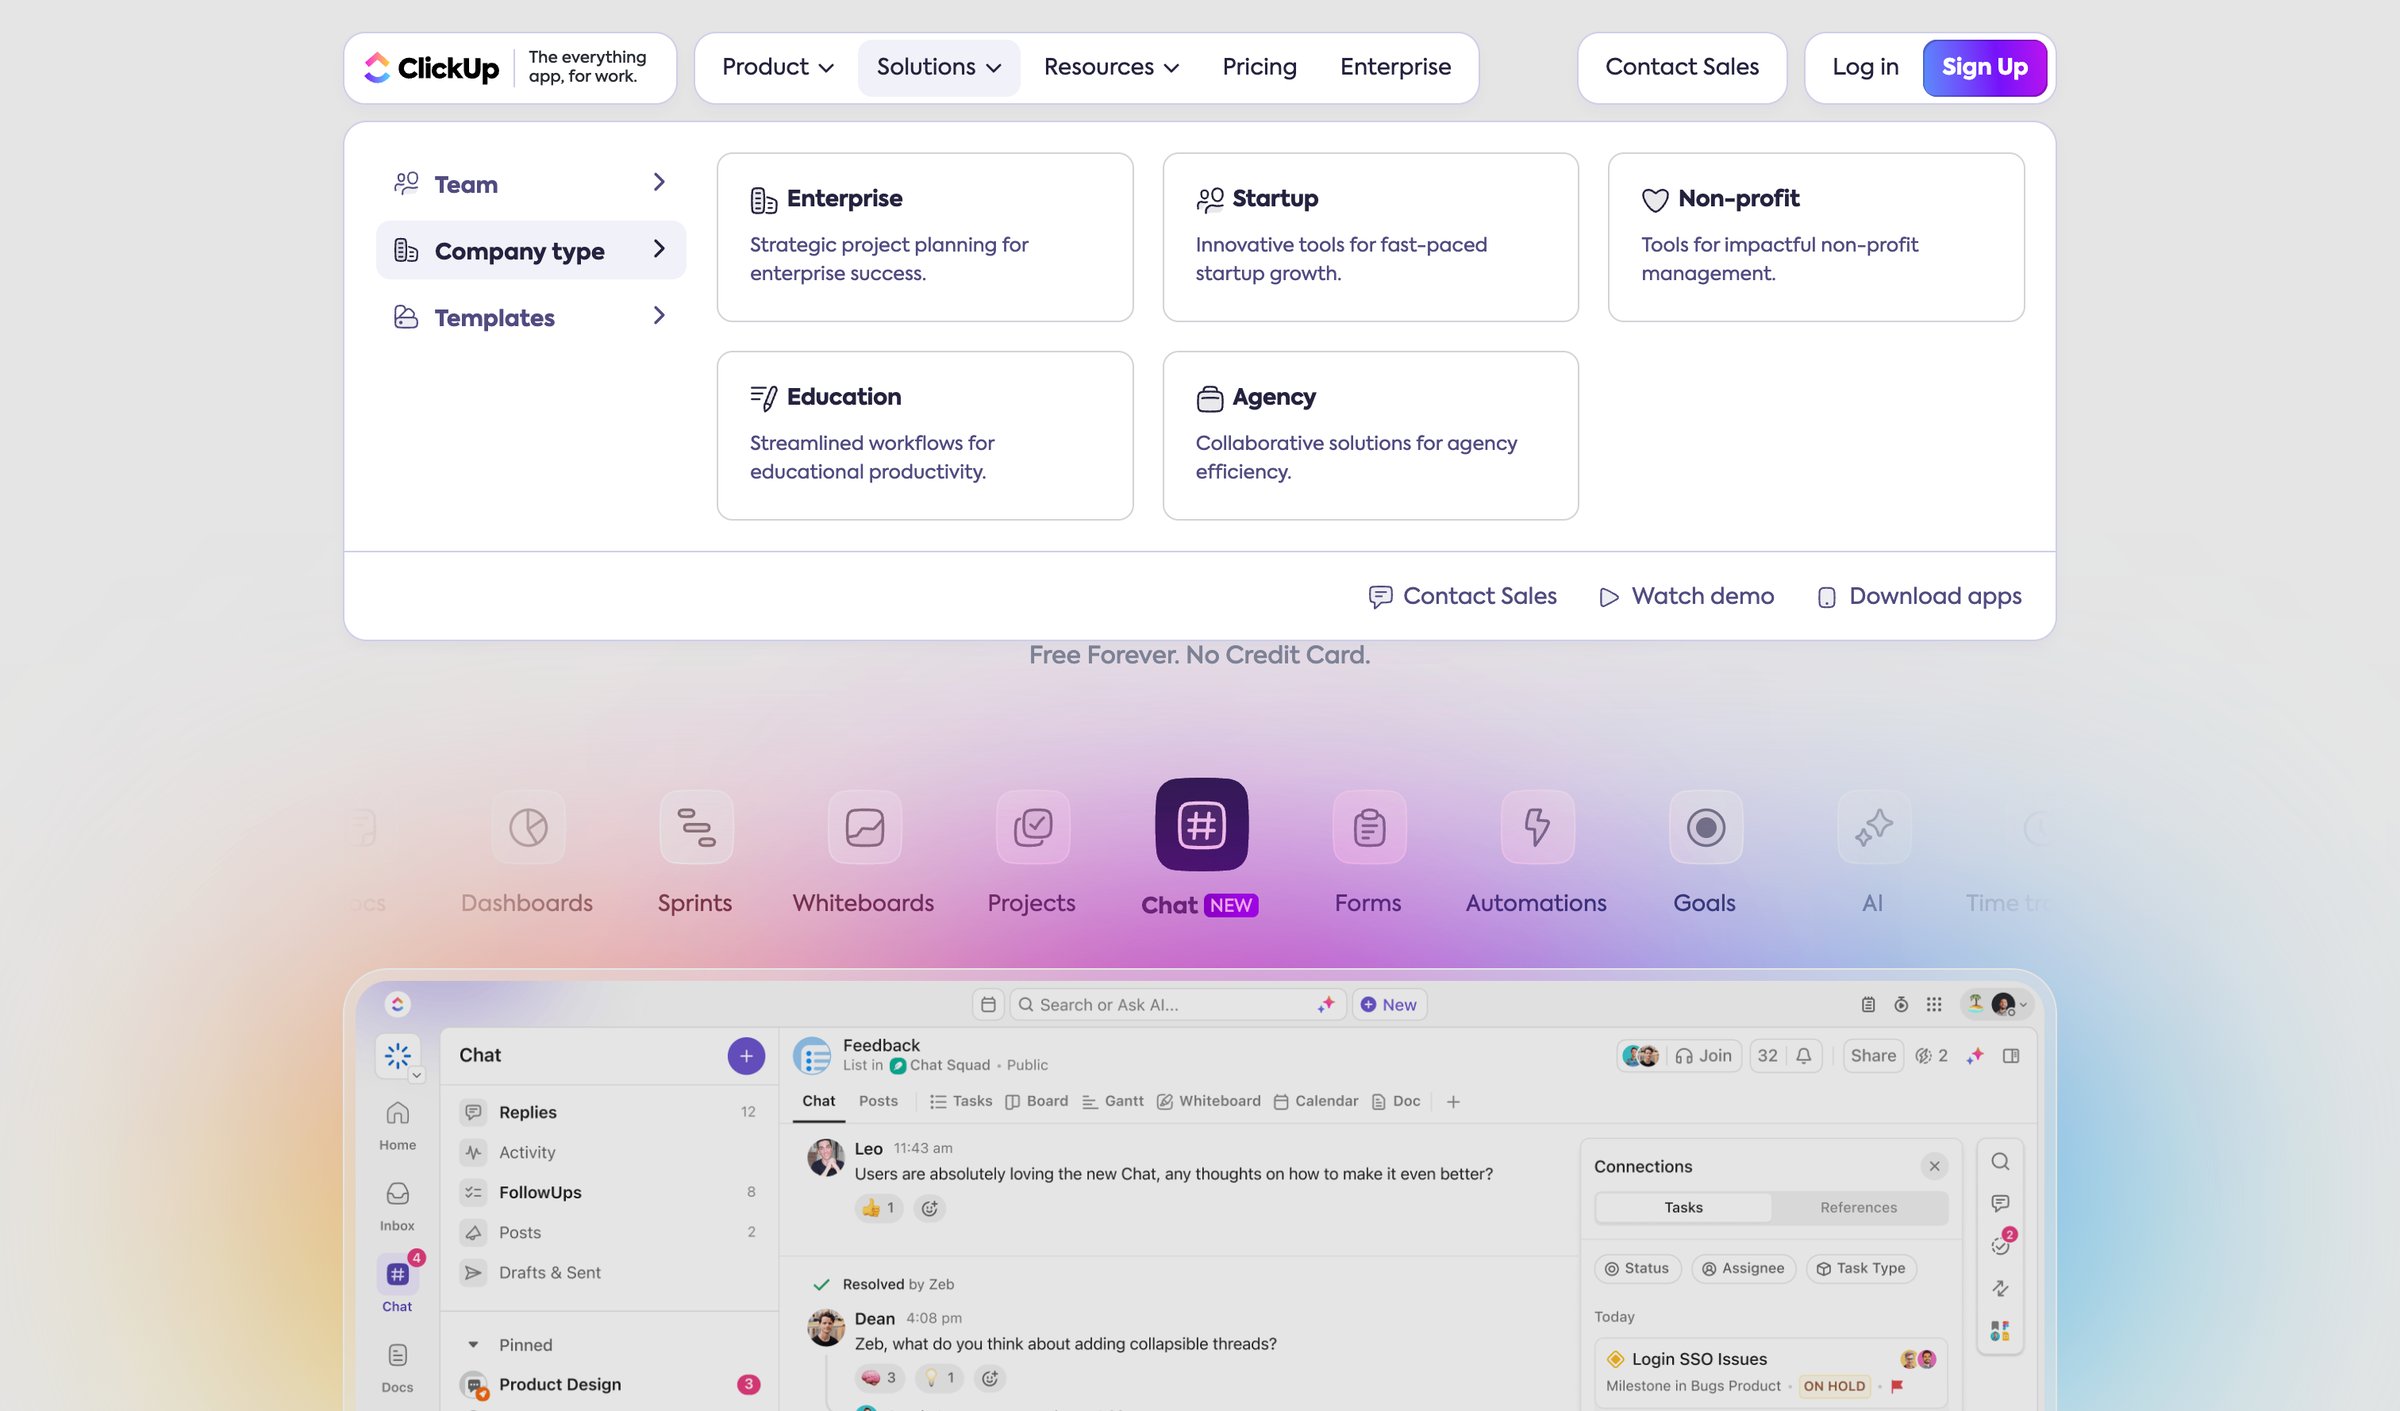Add reaction to Leo's message

pos(930,1208)
